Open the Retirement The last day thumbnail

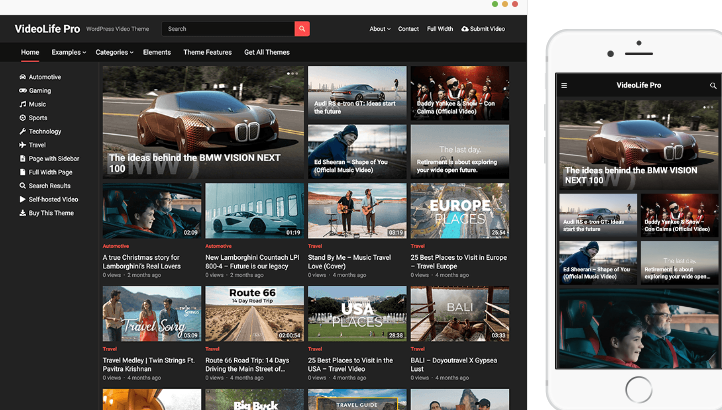tap(460, 152)
